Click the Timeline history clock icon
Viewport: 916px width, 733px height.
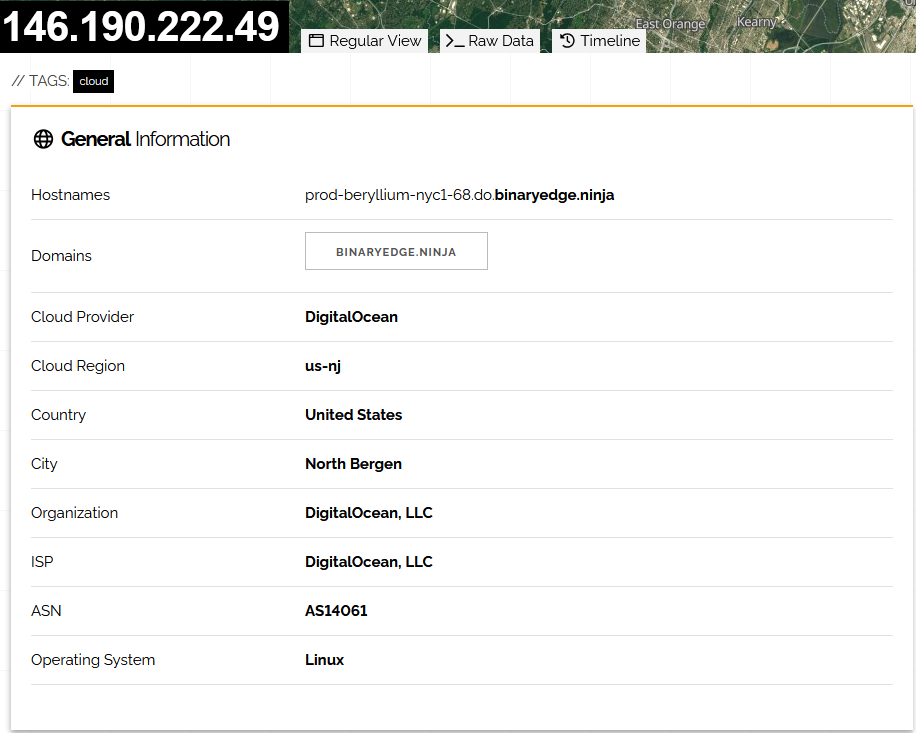567,41
